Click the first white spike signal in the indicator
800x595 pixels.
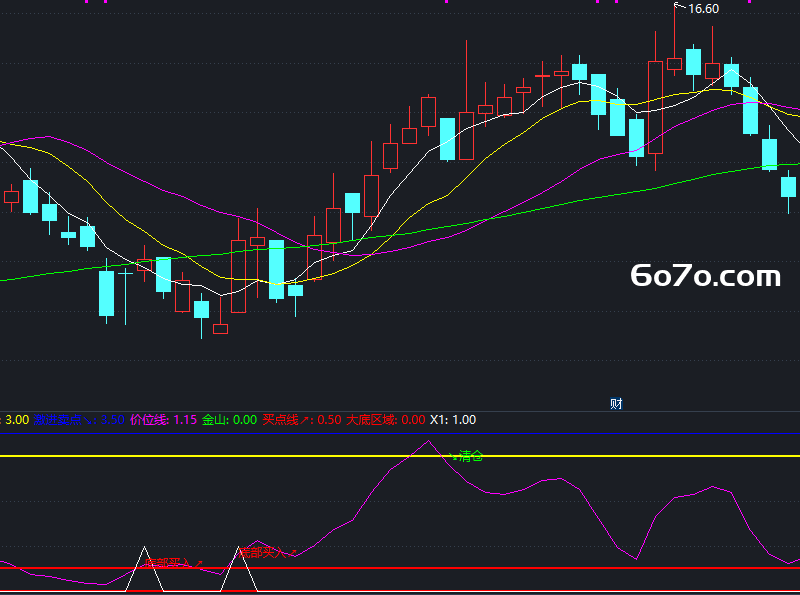[144, 569]
